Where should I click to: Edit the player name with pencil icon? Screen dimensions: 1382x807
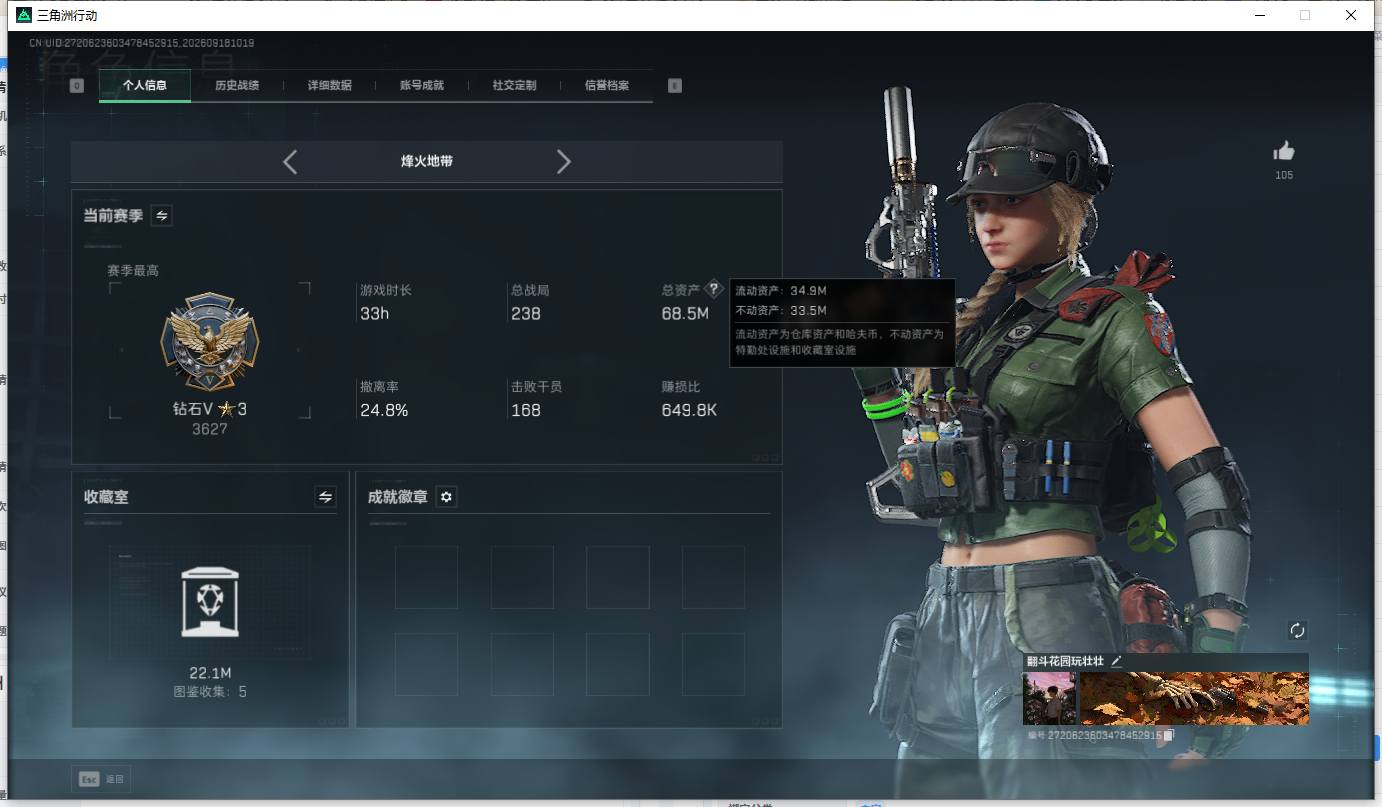click(1117, 661)
